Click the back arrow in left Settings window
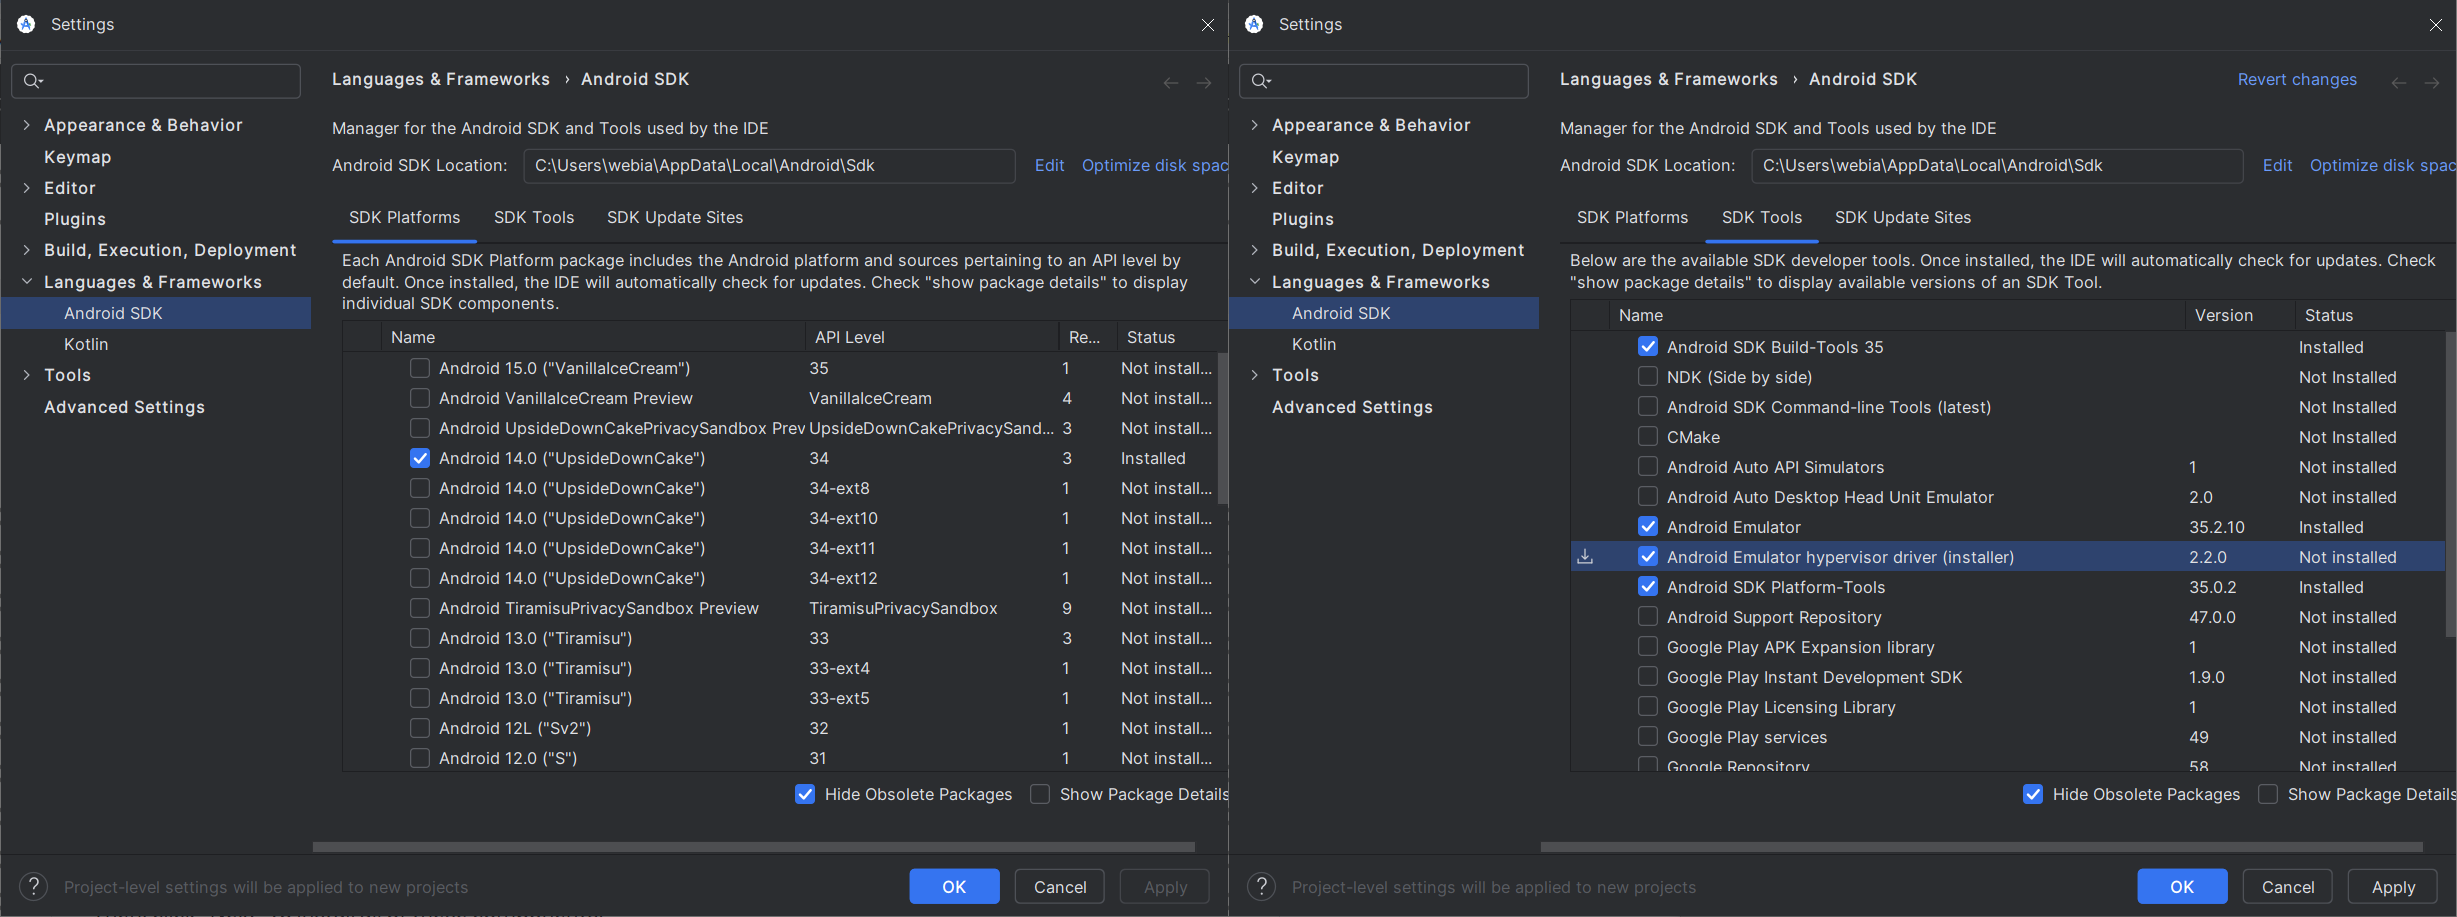The height and width of the screenshot is (917, 2457). (1171, 83)
